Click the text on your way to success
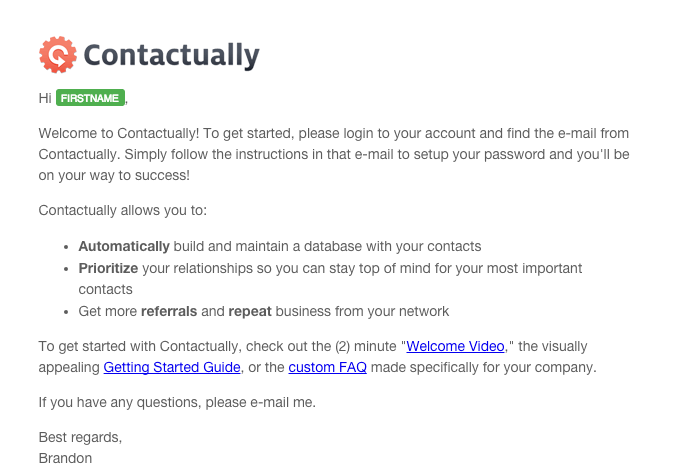Screen dimensions: 686x475 [x=114, y=175]
